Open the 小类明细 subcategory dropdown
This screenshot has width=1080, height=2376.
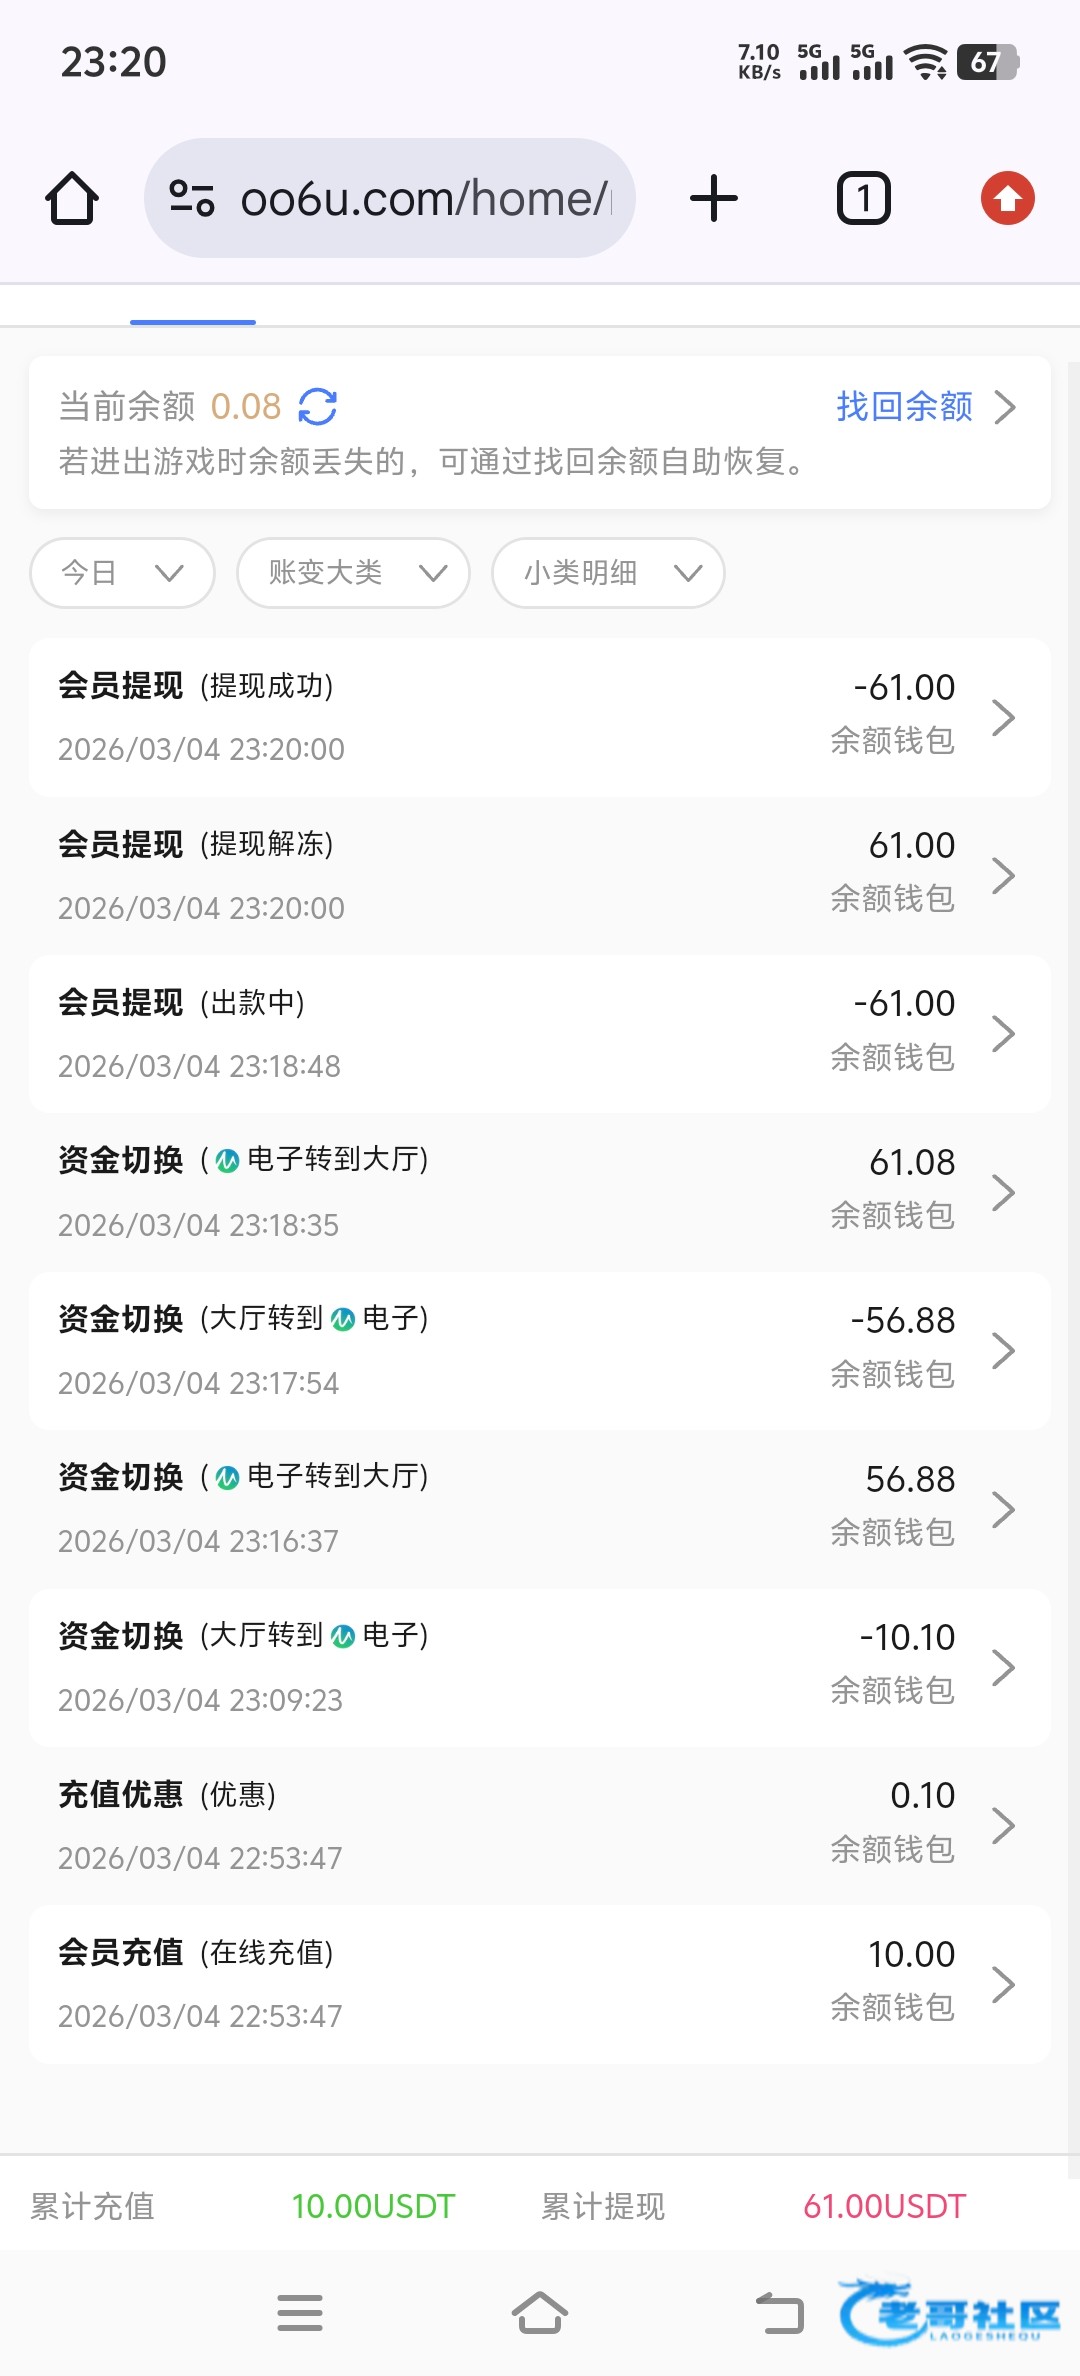pyautogui.click(x=608, y=573)
